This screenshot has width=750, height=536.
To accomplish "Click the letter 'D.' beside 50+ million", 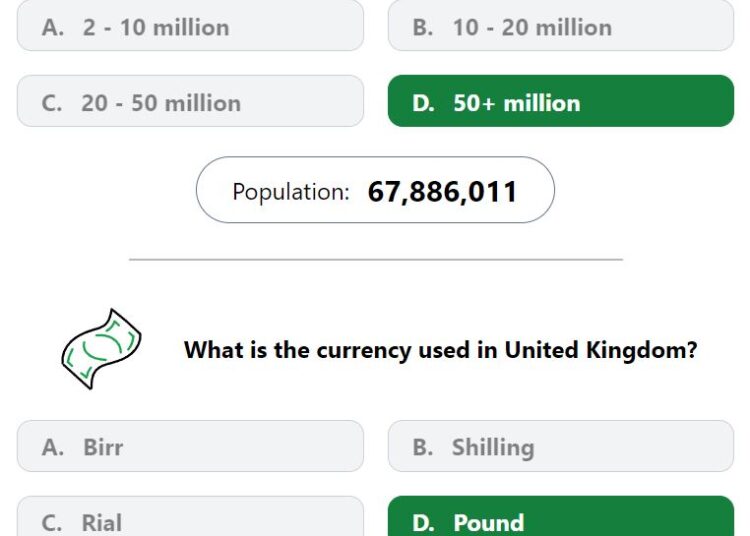I will point(423,103).
